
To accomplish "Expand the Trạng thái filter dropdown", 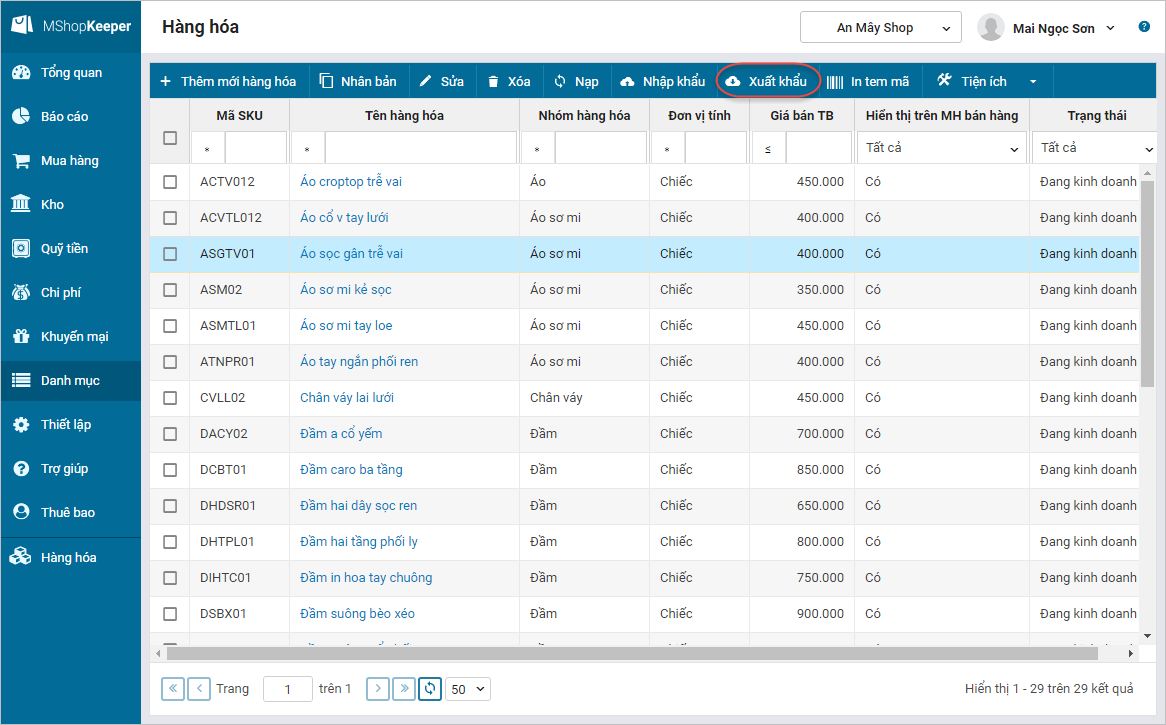I will click(1094, 148).
